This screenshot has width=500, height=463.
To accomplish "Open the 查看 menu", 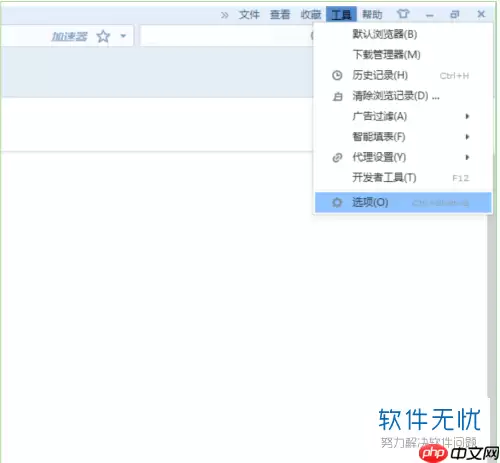I will [280, 14].
